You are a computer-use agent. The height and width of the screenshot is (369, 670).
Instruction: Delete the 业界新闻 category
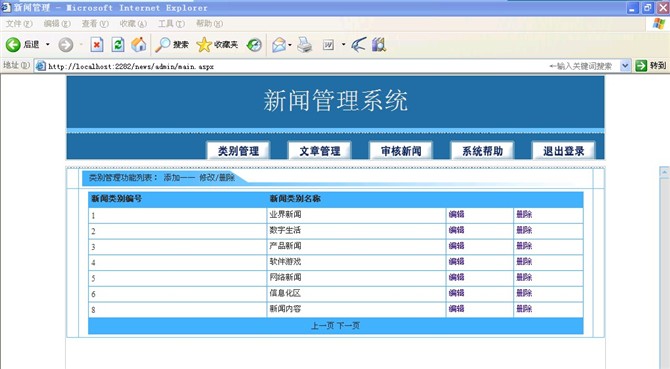pos(524,214)
